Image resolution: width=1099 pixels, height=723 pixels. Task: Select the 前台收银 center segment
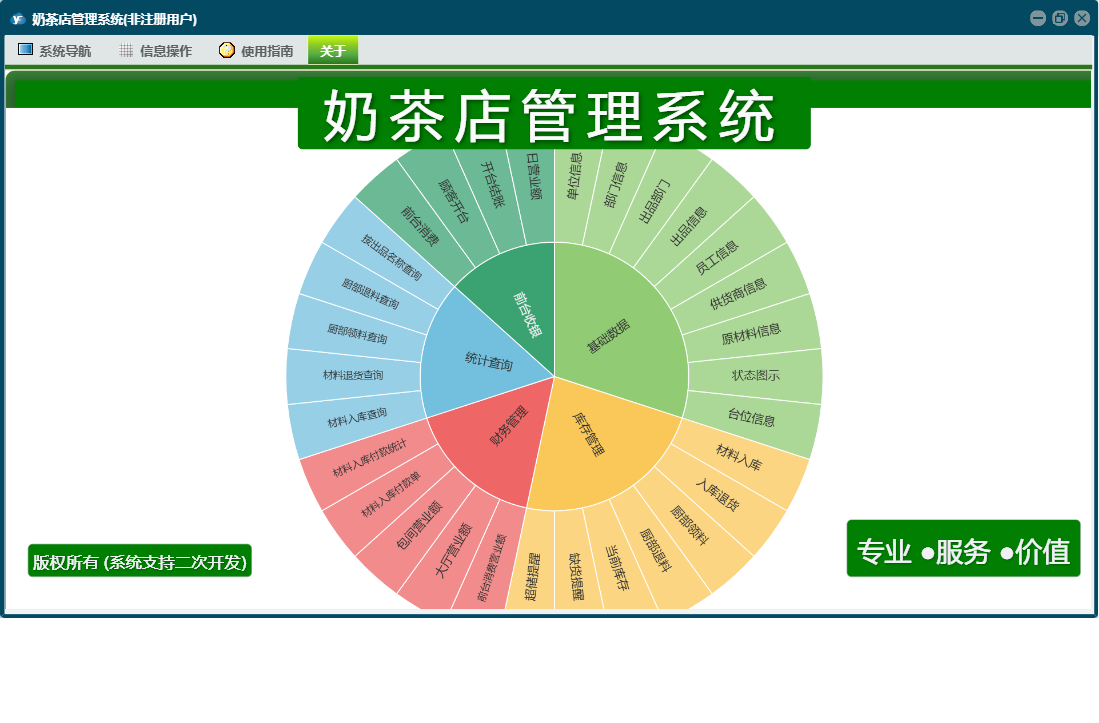coord(527,314)
